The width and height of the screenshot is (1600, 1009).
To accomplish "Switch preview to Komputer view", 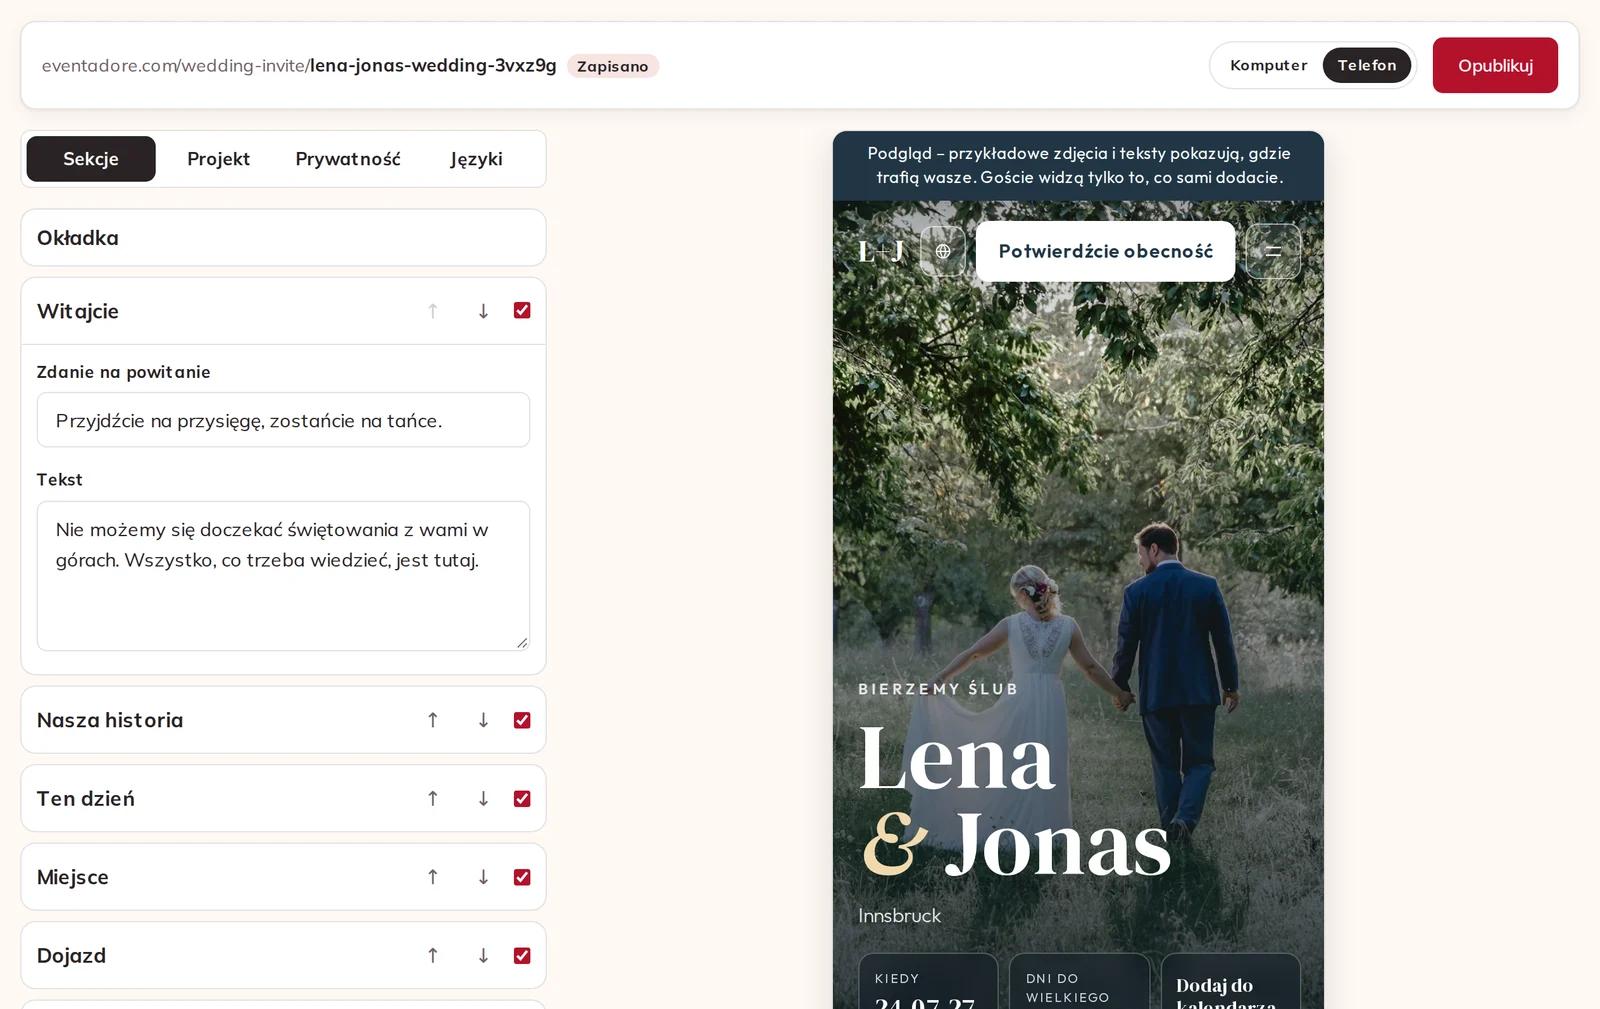I will 1268,65.
